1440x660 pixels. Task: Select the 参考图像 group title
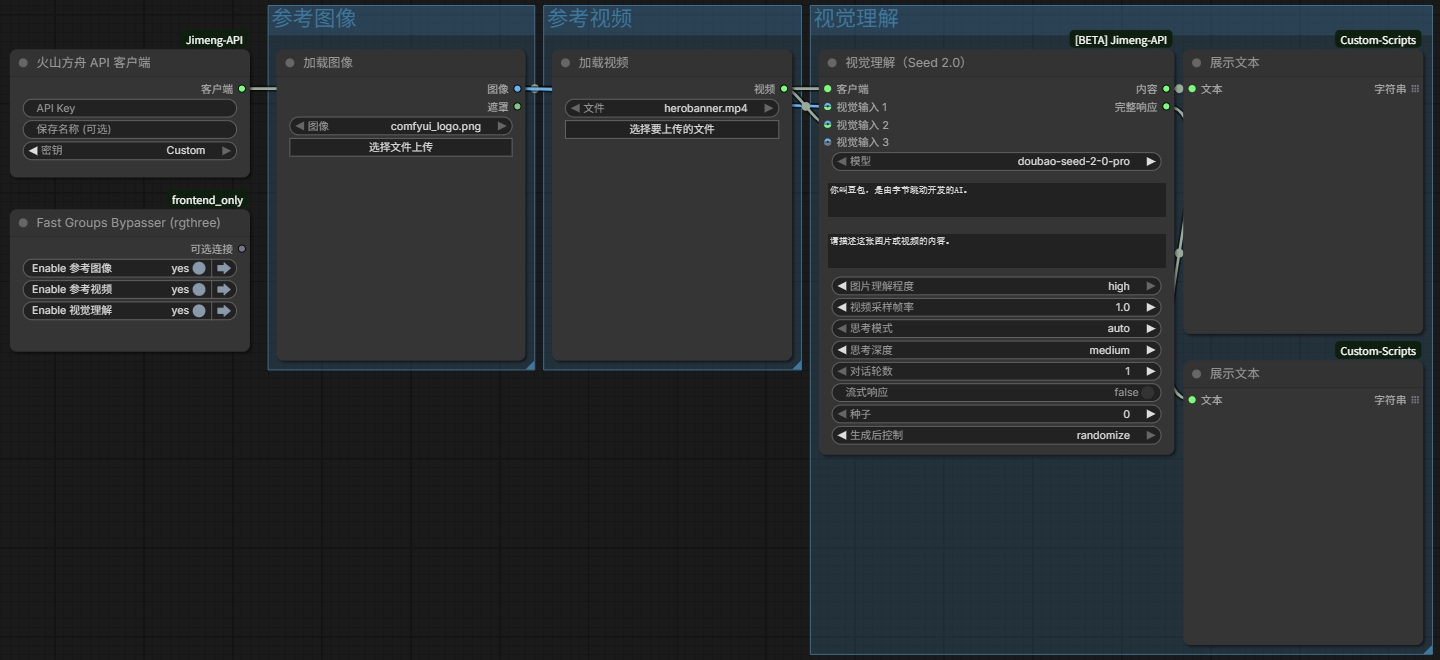(314, 18)
